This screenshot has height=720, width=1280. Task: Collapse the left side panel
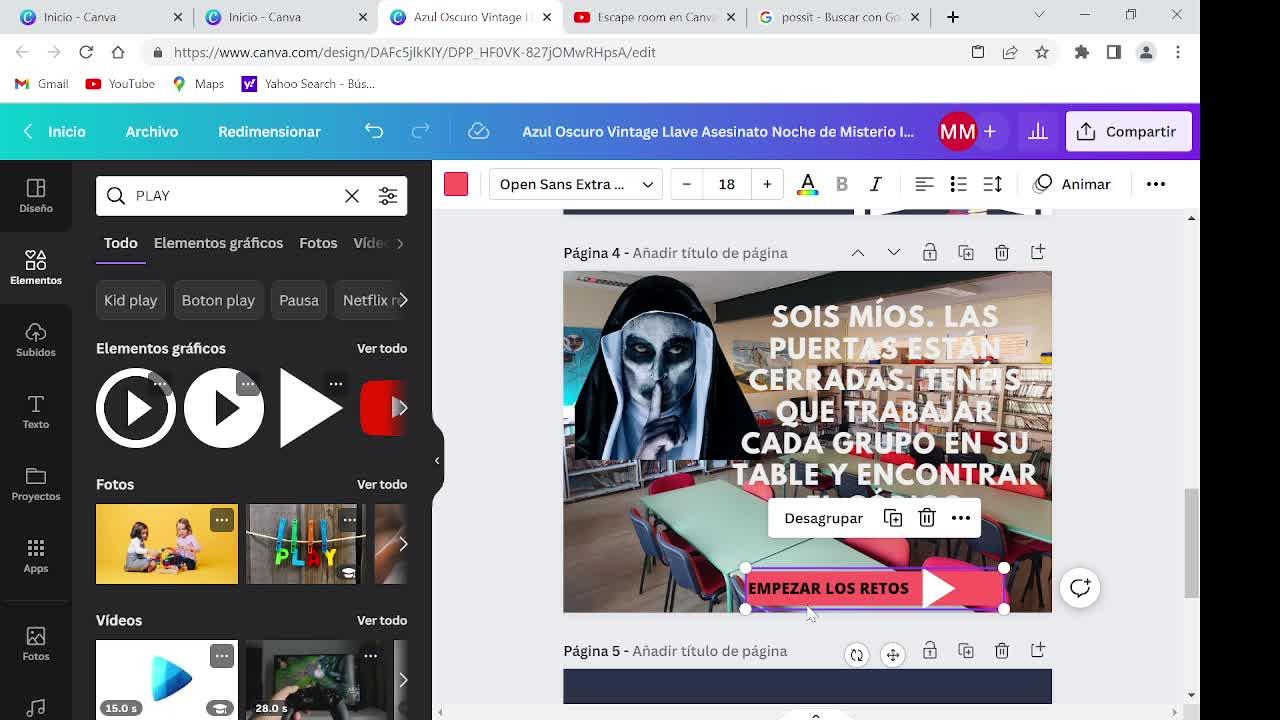pos(437,461)
